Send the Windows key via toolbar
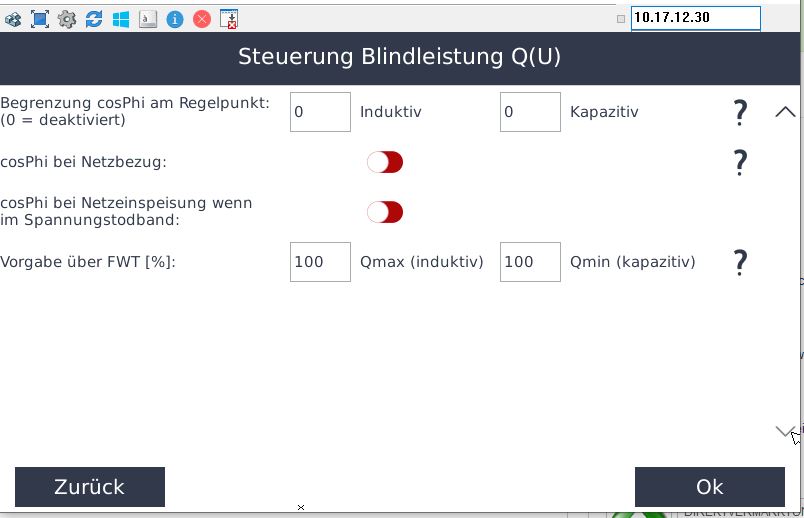The image size is (804, 518). coord(121,18)
